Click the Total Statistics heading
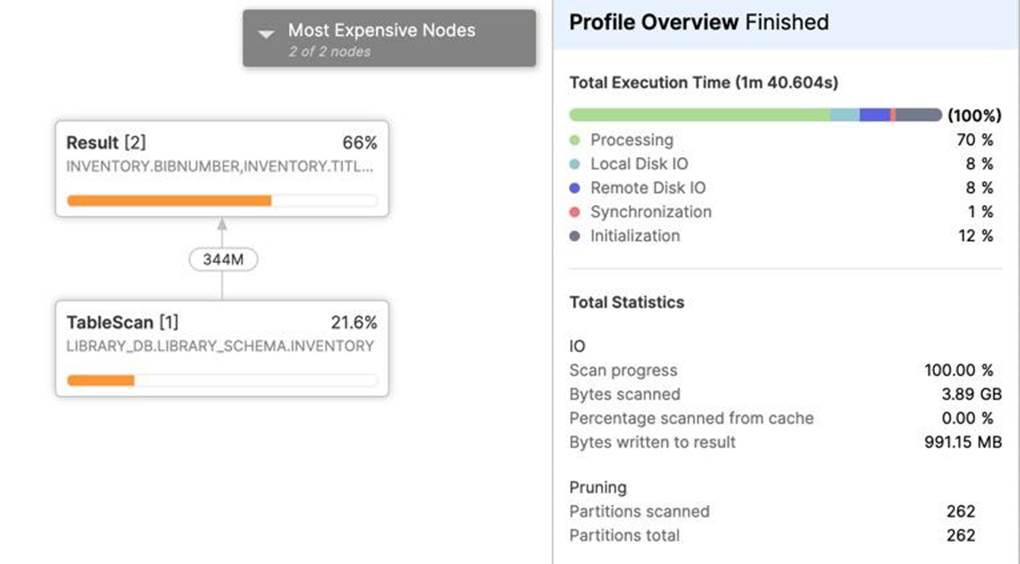This screenshot has width=1020, height=564. click(x=627, y=302)
